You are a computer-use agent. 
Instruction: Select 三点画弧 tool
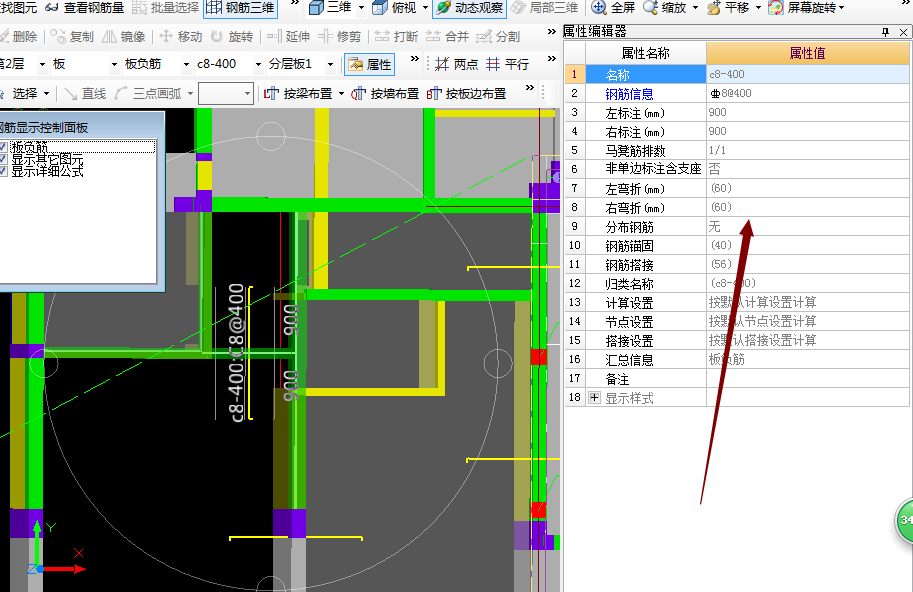154,93
